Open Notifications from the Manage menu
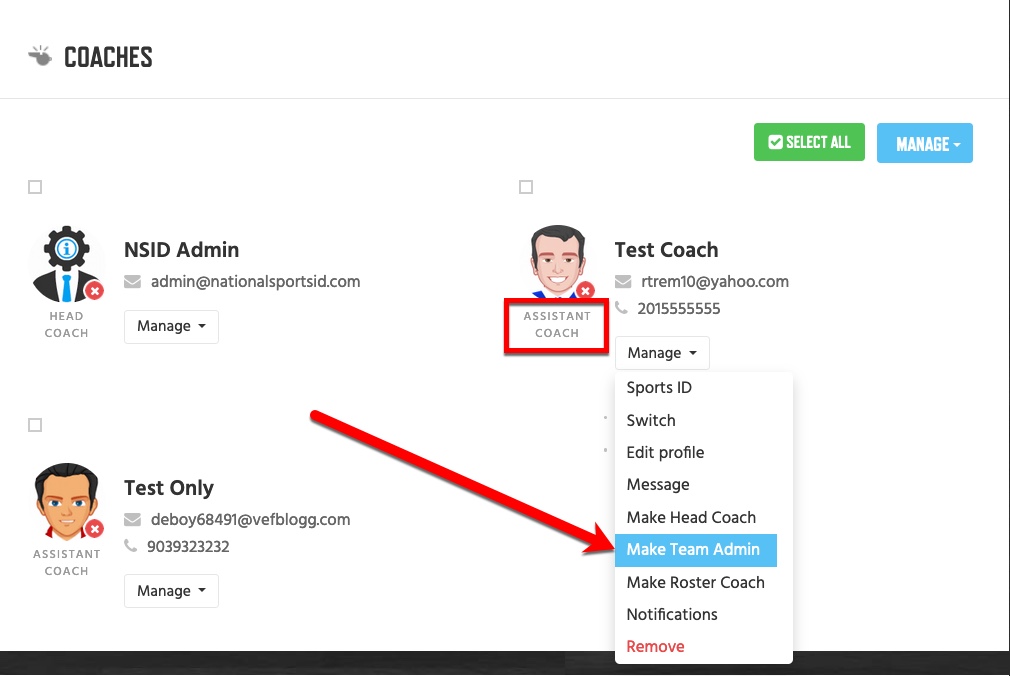 click(x=672, y=615)
